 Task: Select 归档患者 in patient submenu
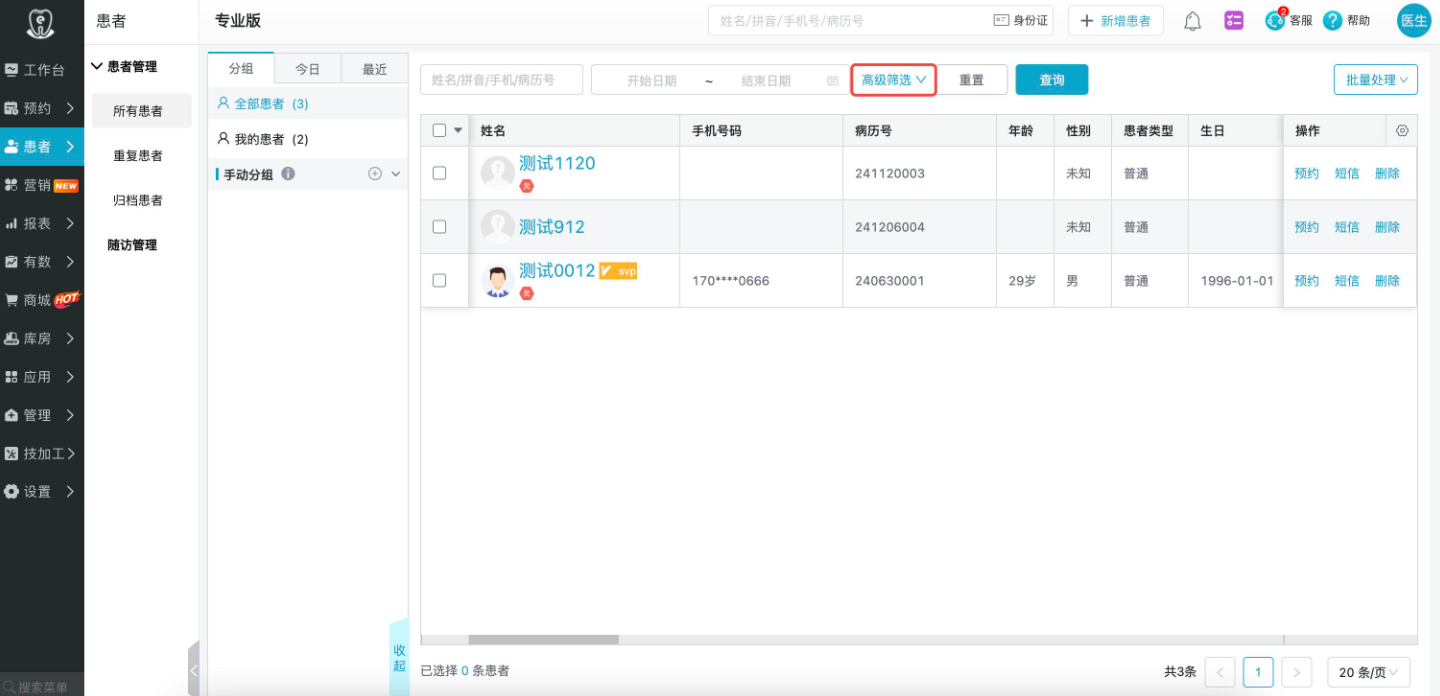[138, 200]
